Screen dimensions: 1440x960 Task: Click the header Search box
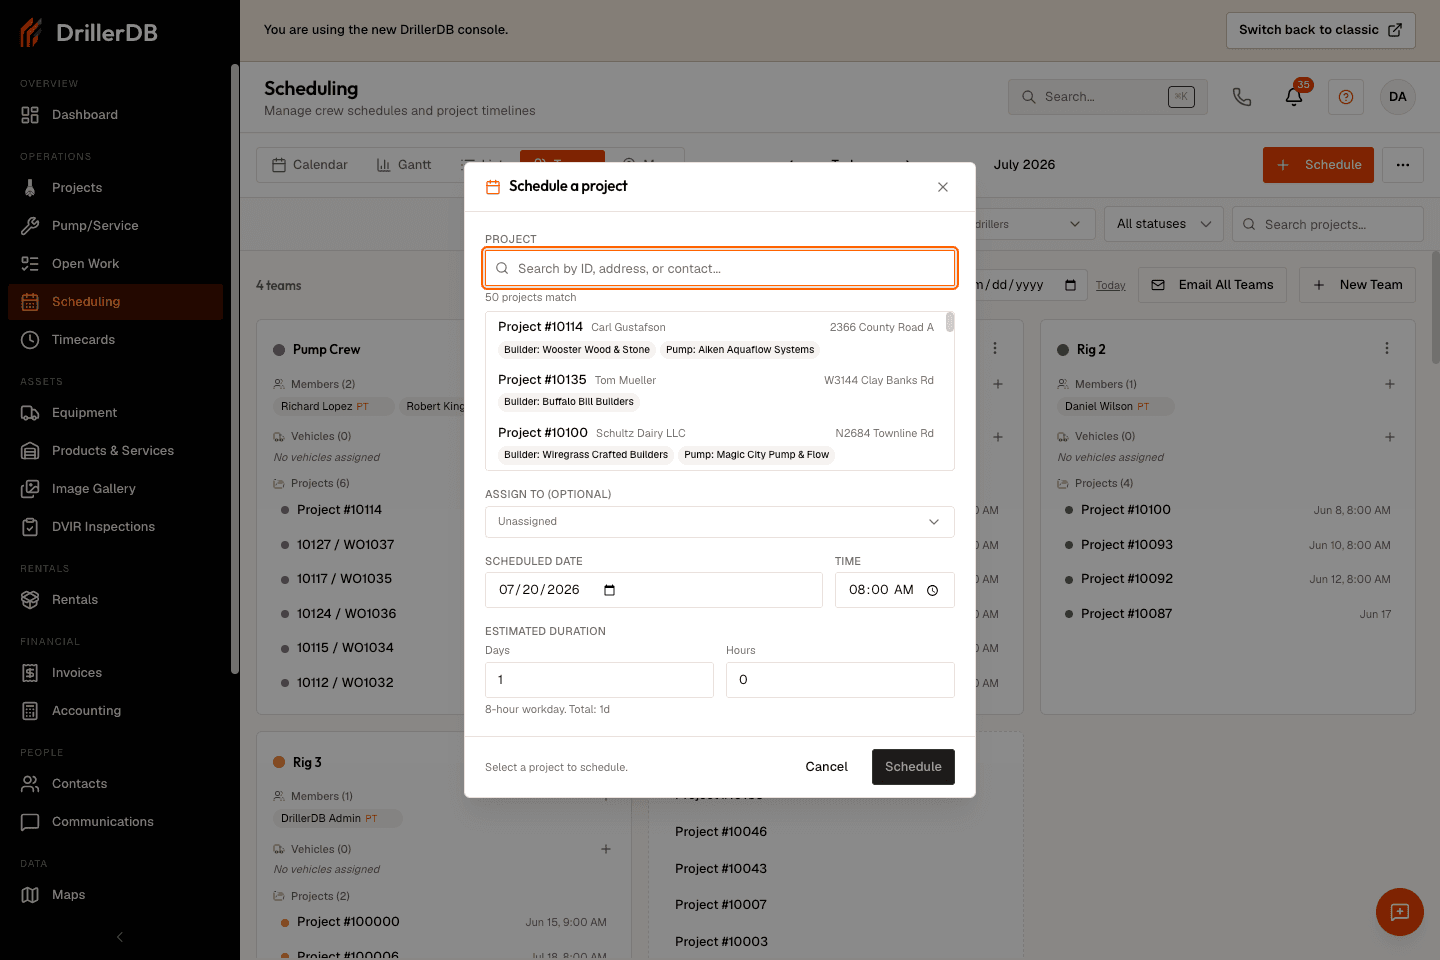pos(1108,97)
